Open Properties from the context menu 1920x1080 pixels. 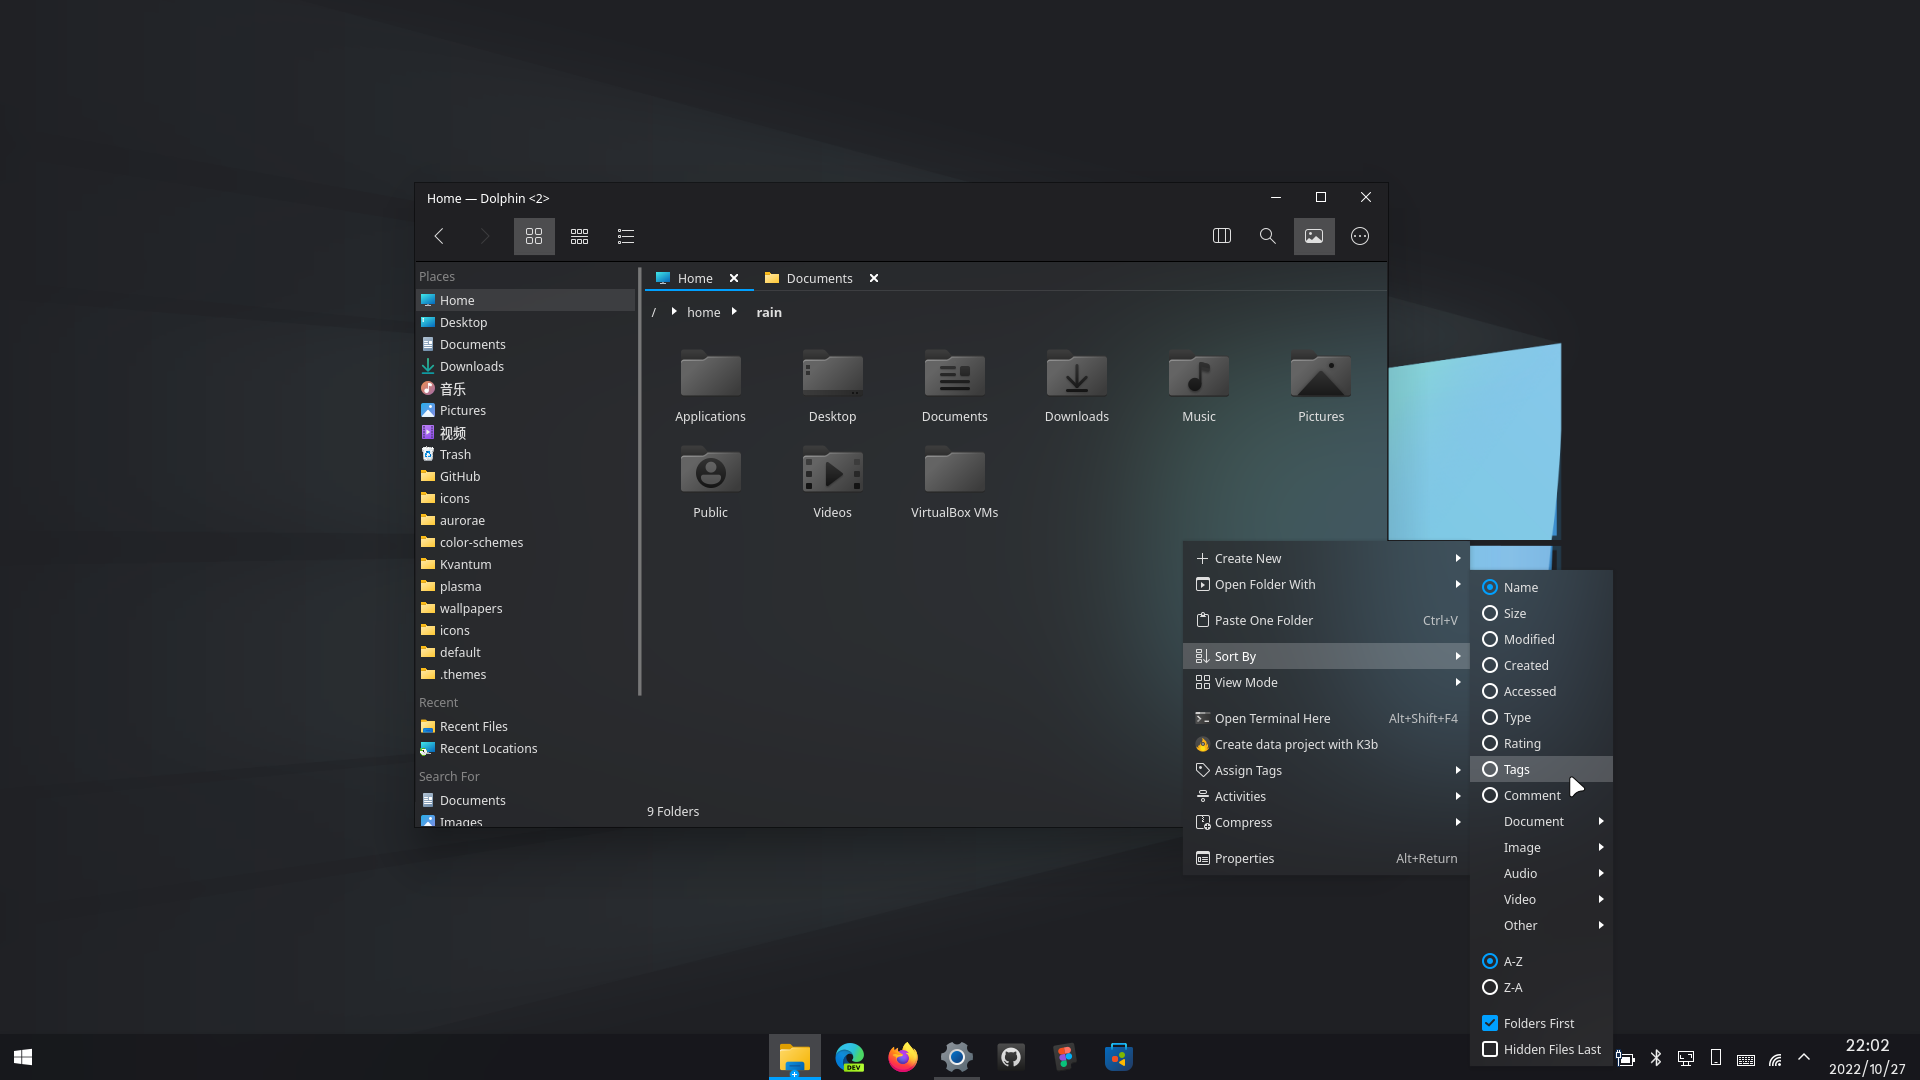click(x=1326, y=858)
